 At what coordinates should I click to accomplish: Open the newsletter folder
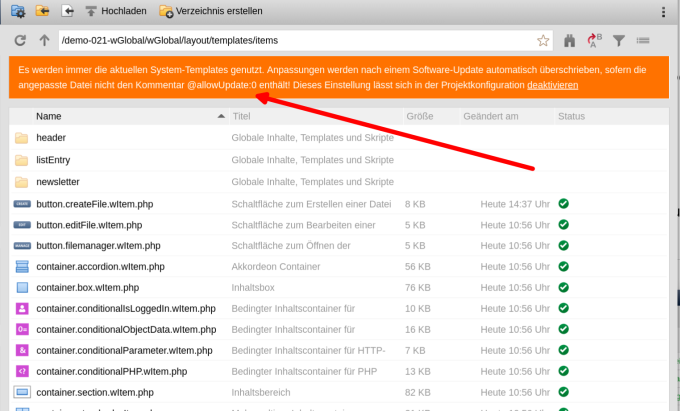pyautogui.click(x=58, y=182)
